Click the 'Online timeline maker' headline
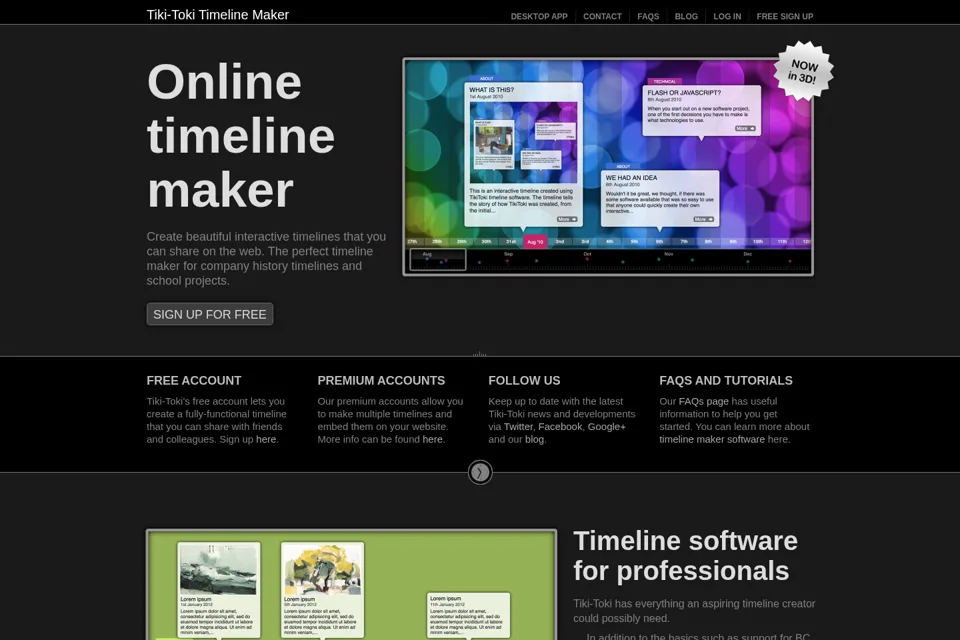960x640 pixels. tap(241, 136)
